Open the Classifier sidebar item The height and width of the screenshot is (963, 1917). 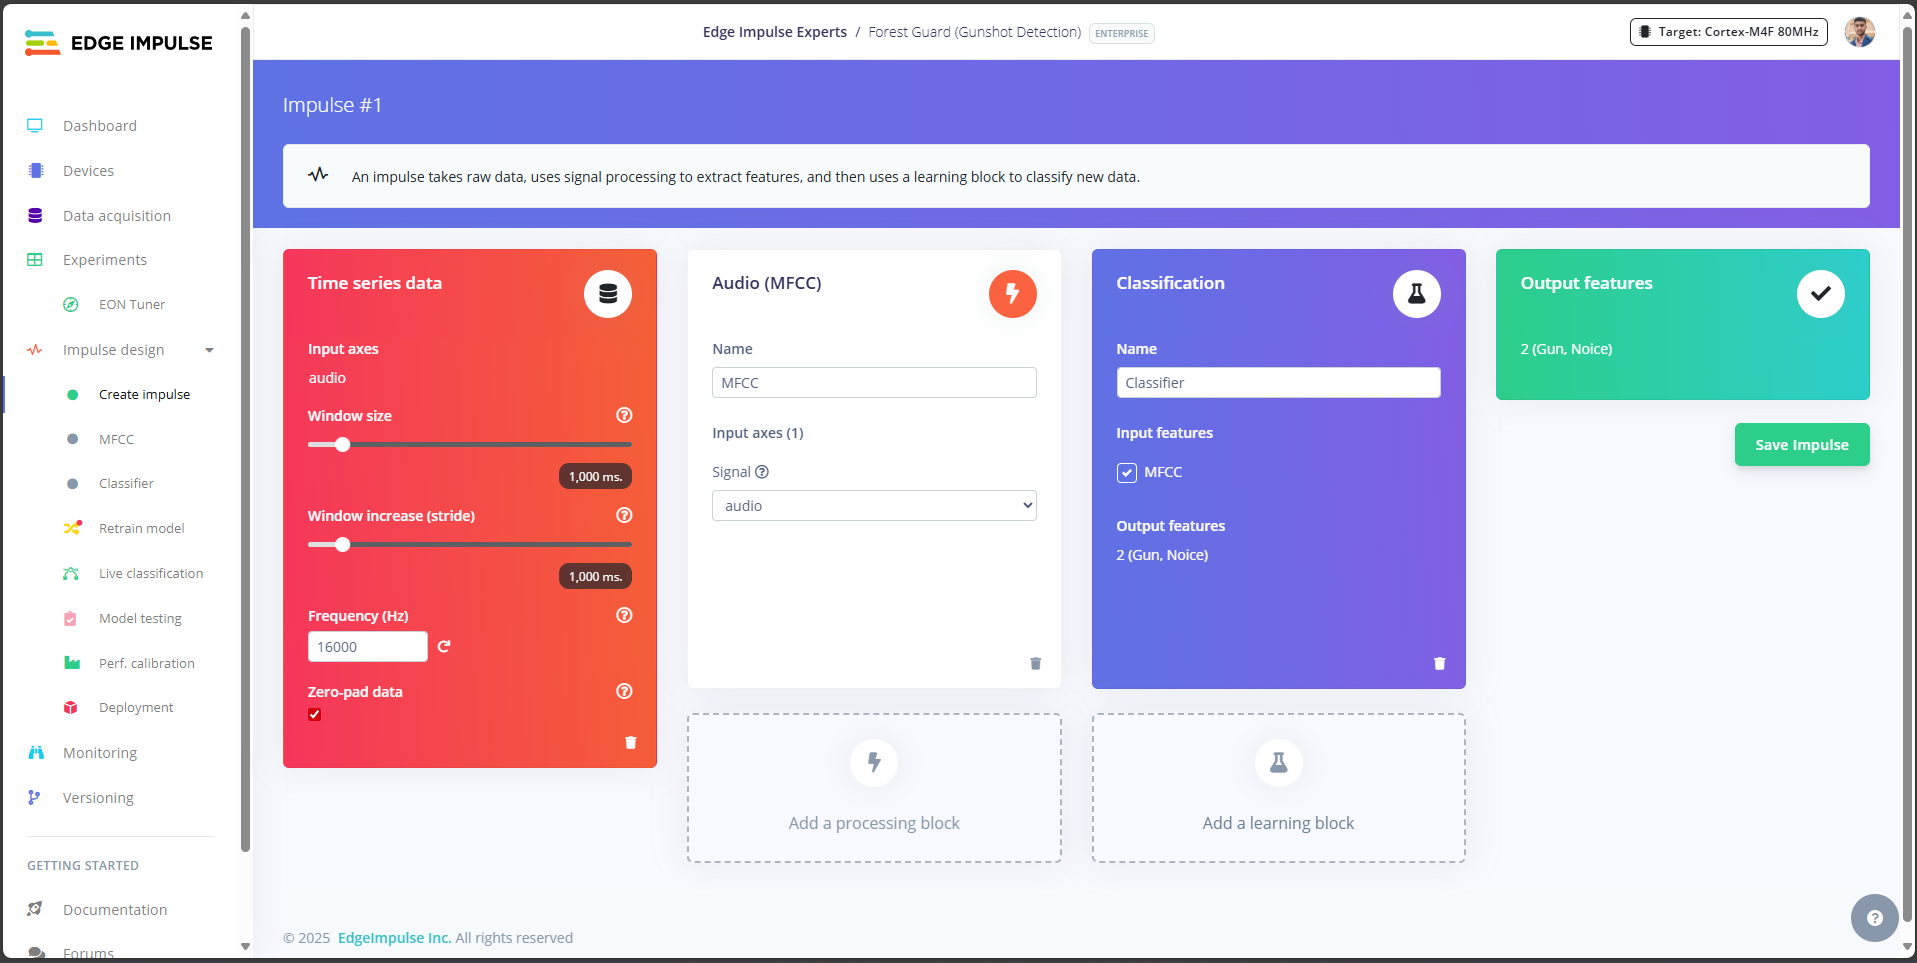click(126, 484)
